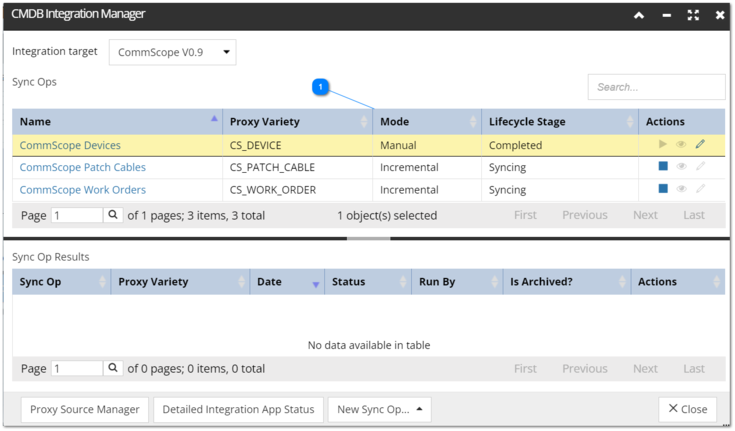Expand the window to fullscreen
735x431 pixels.
tap(693, 15)
